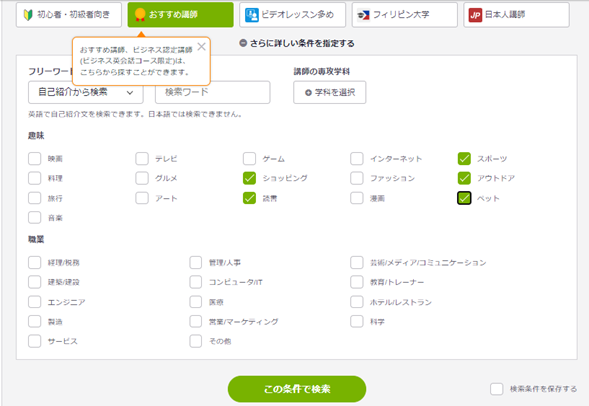
Task: Click the dropdown chevron arrow
Action: pos(130,92)
